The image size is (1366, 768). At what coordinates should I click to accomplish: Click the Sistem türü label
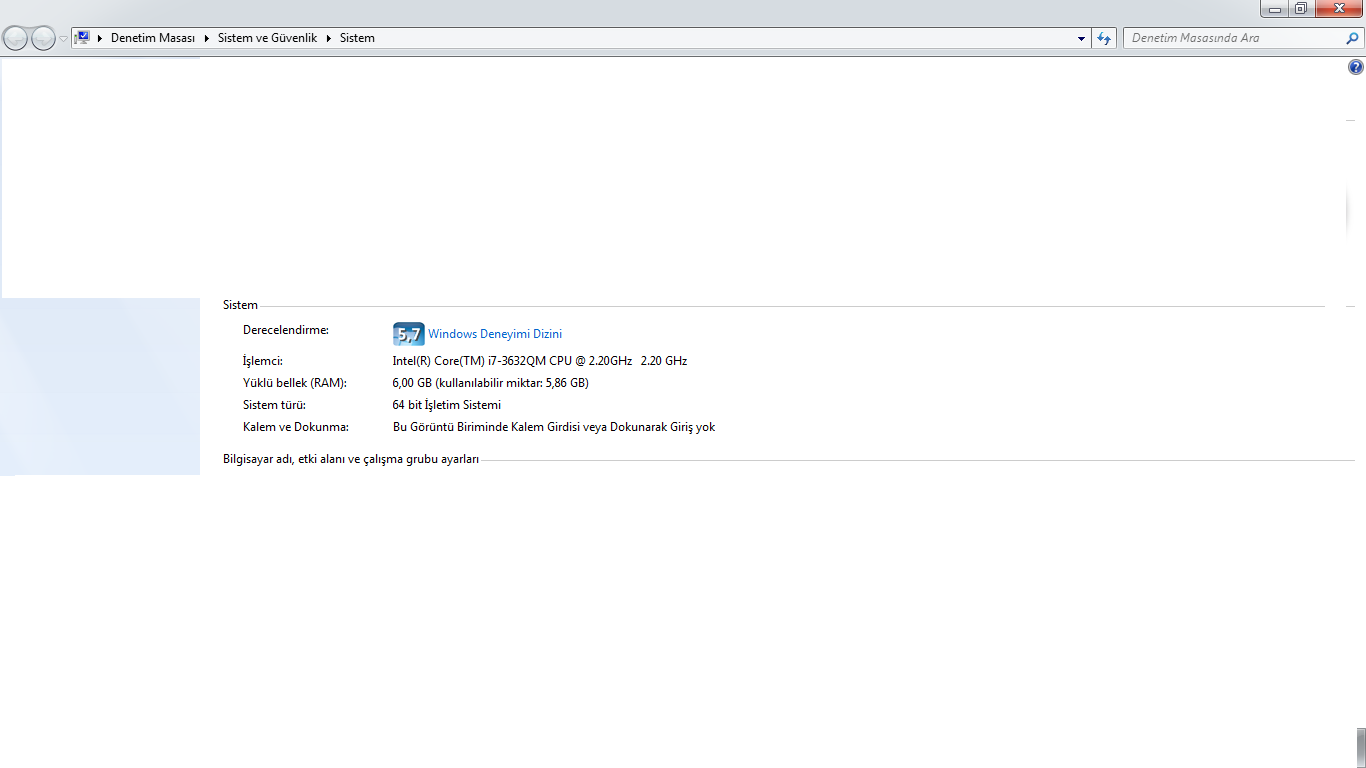point(274,405)
